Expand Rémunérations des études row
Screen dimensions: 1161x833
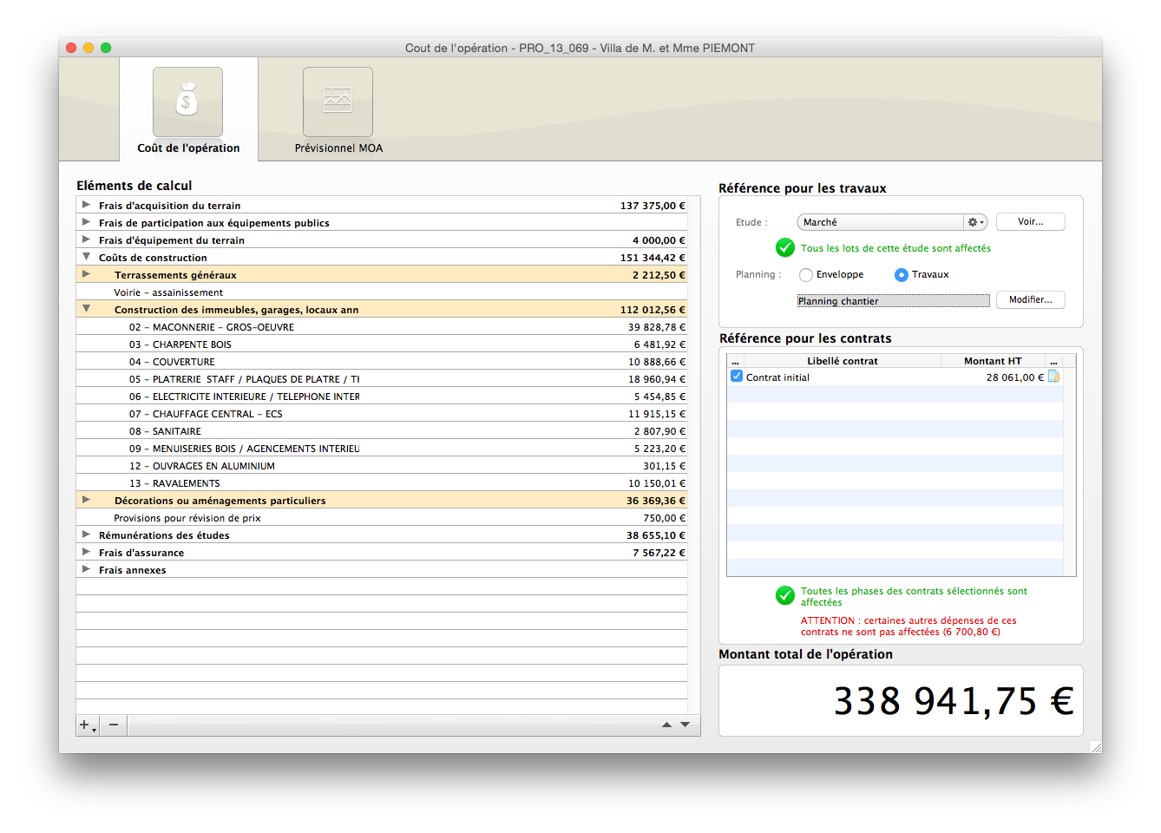click(86, 535)
